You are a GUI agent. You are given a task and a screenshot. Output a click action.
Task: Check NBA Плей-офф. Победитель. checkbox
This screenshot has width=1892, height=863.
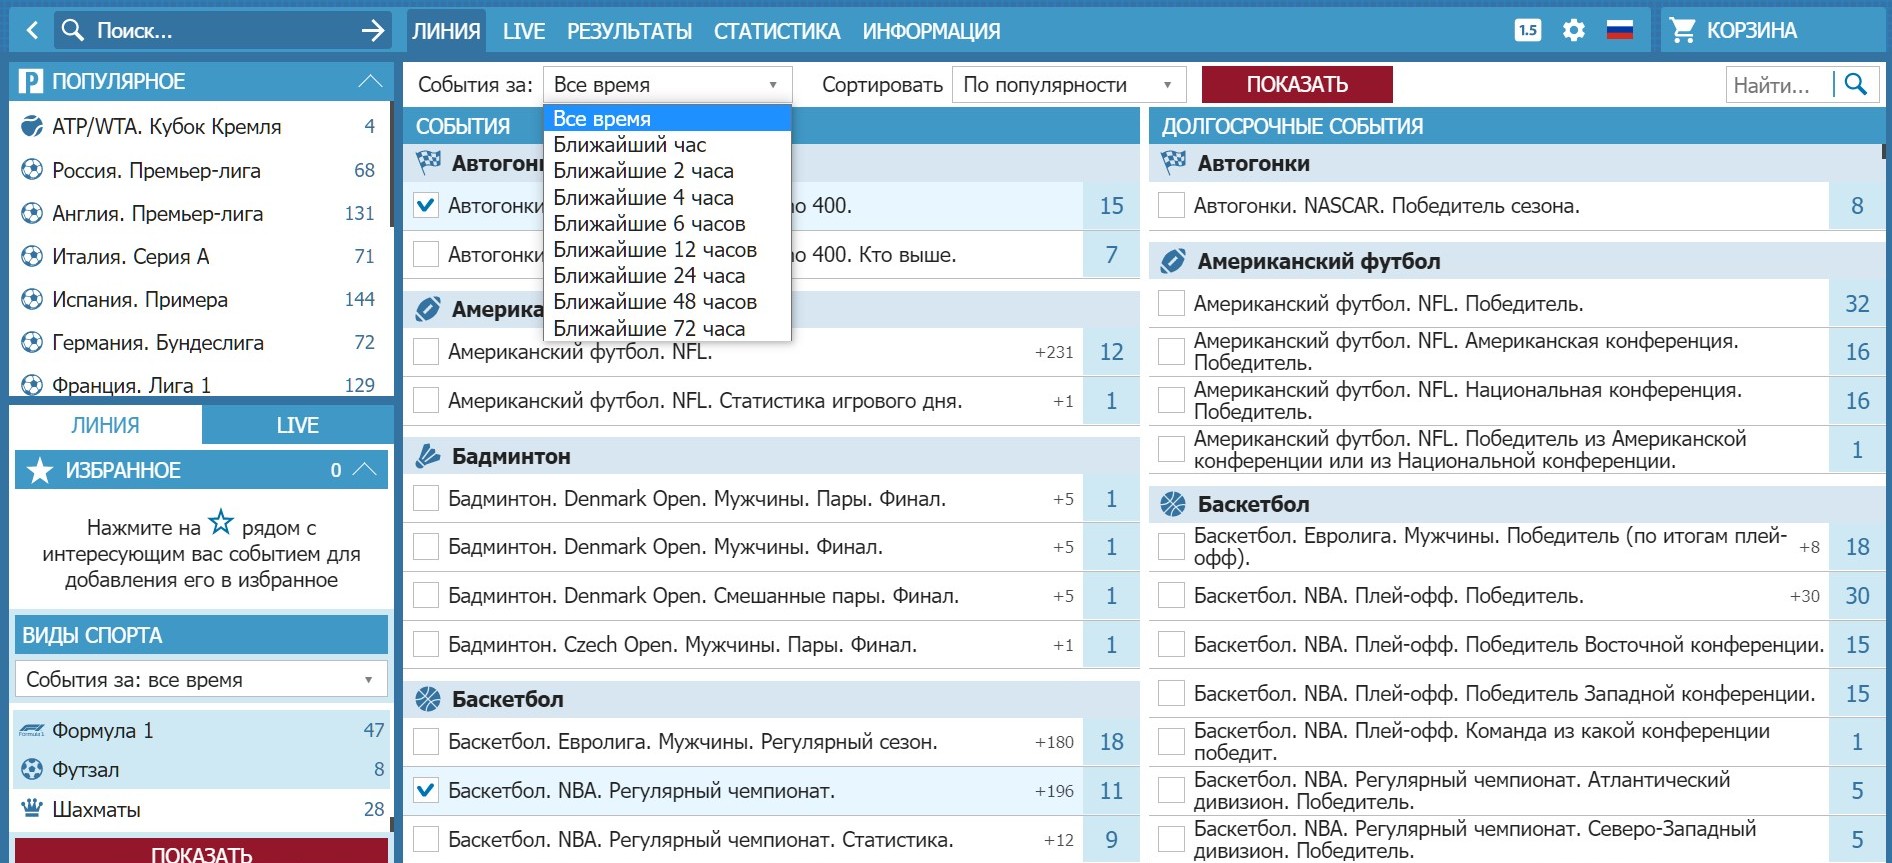[1171, 595]
